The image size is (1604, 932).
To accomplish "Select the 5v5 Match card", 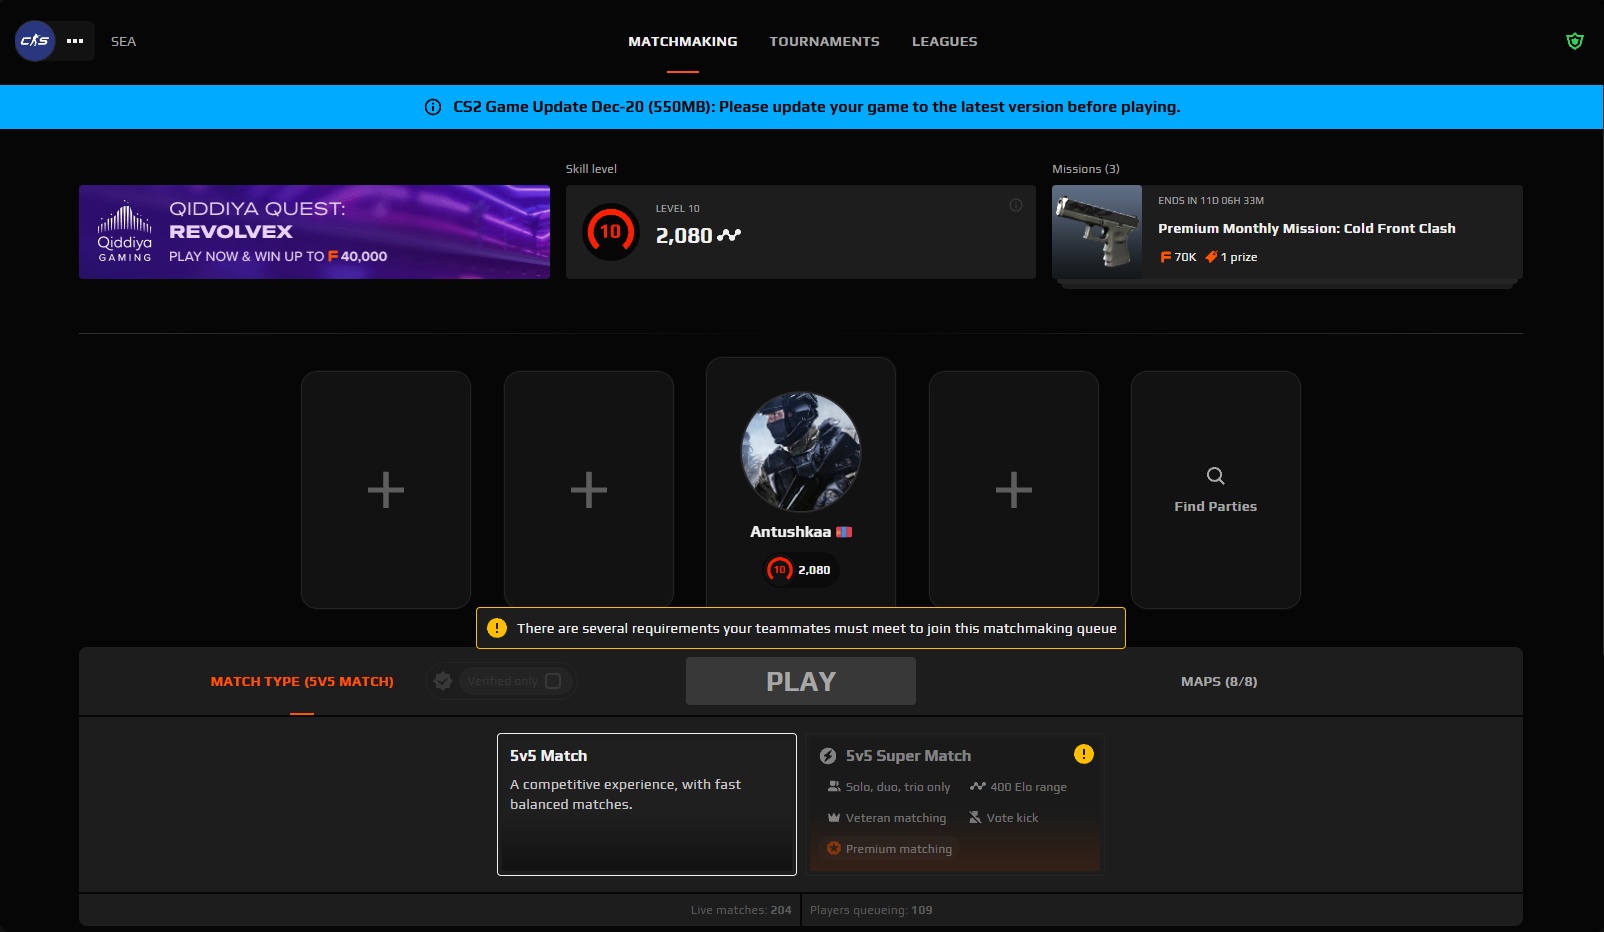I will coord(647,804).
